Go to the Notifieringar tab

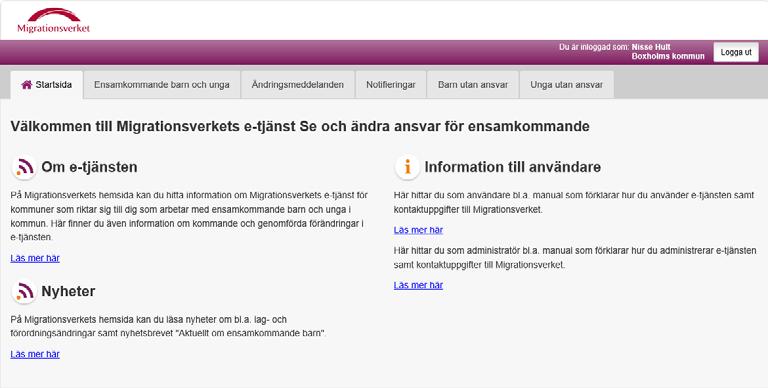pyautogui.click(x=391, y=85)
